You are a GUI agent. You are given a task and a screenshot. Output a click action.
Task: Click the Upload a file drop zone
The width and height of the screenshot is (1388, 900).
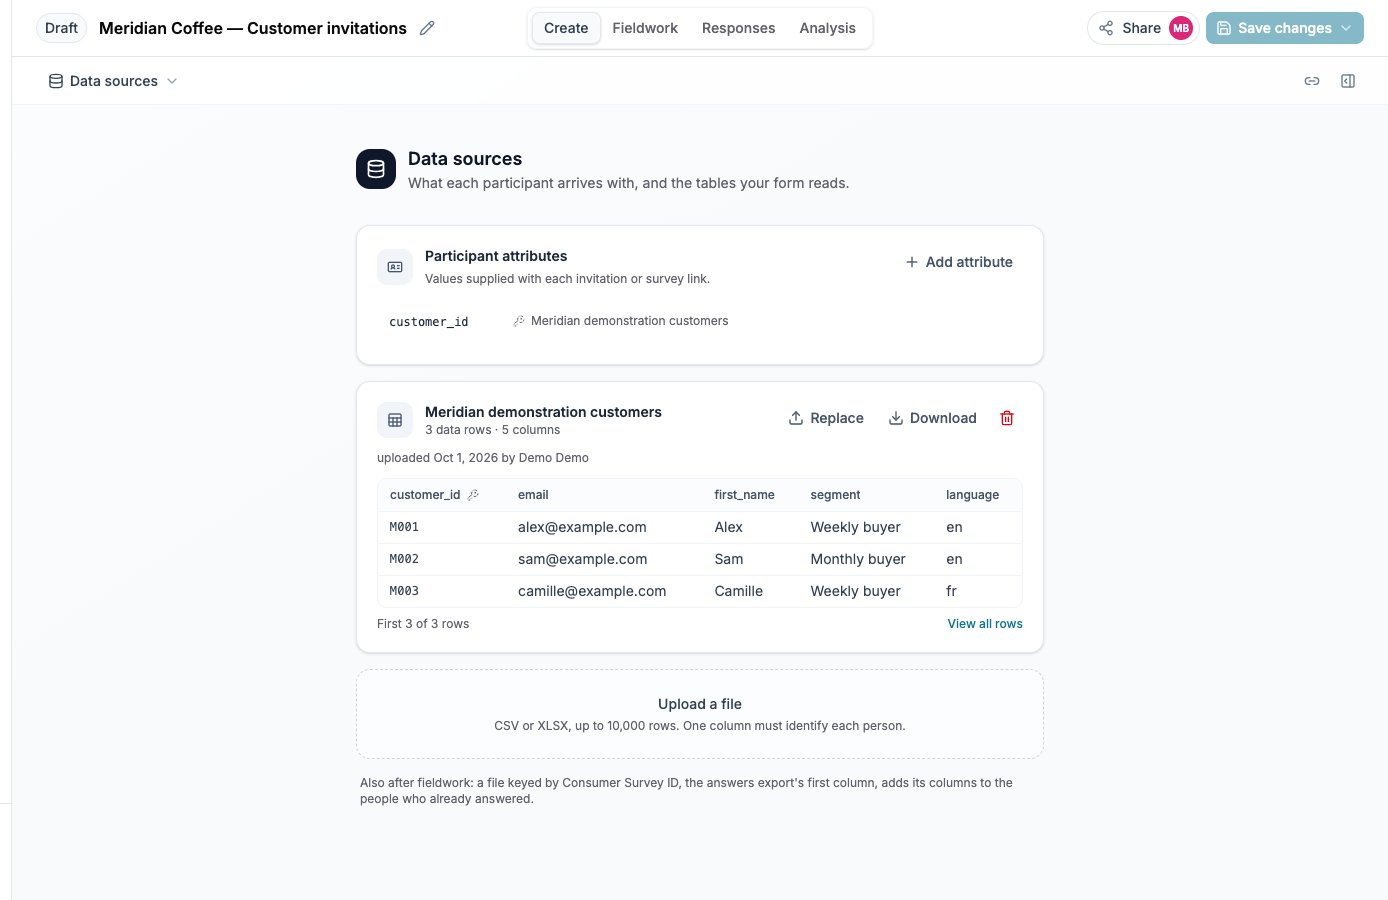[x=700, y=714]
